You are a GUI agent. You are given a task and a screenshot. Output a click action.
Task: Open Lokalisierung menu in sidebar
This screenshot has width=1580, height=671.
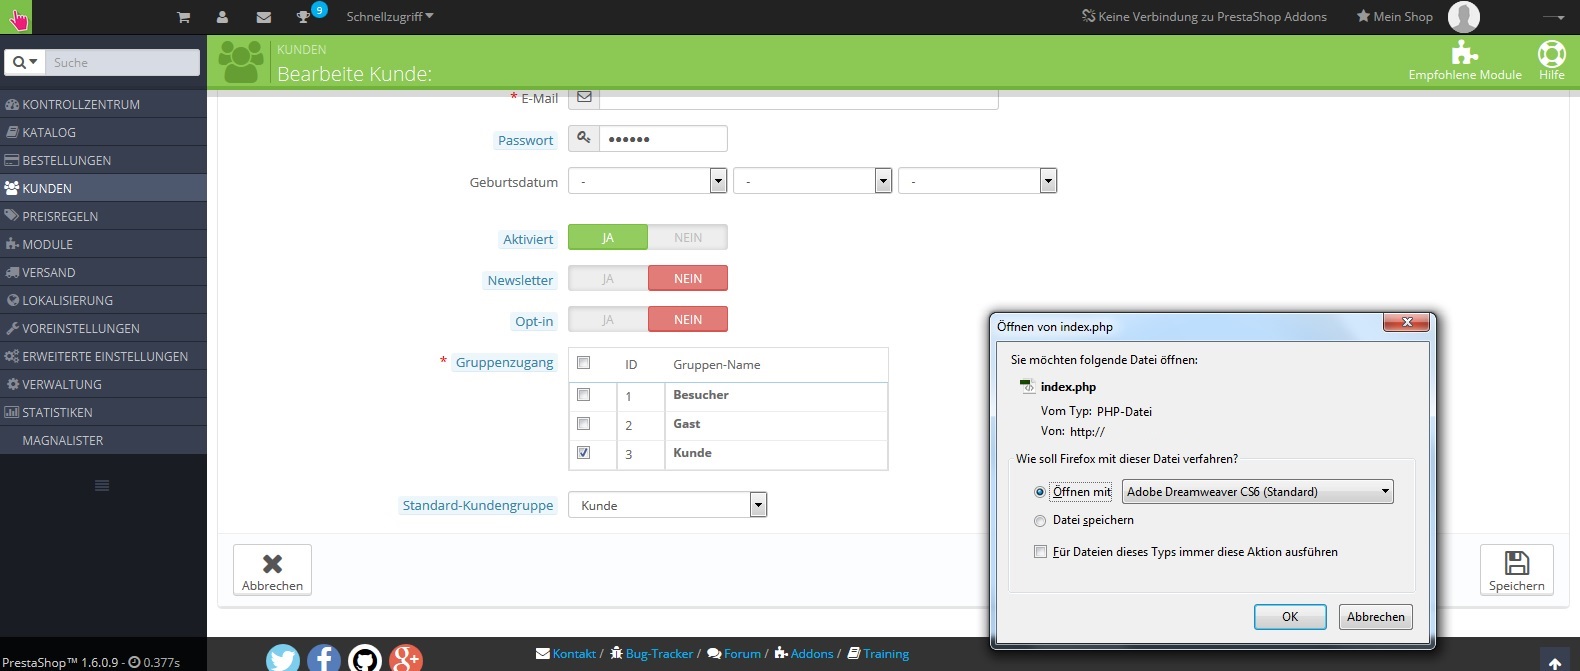tap(103, 300)
